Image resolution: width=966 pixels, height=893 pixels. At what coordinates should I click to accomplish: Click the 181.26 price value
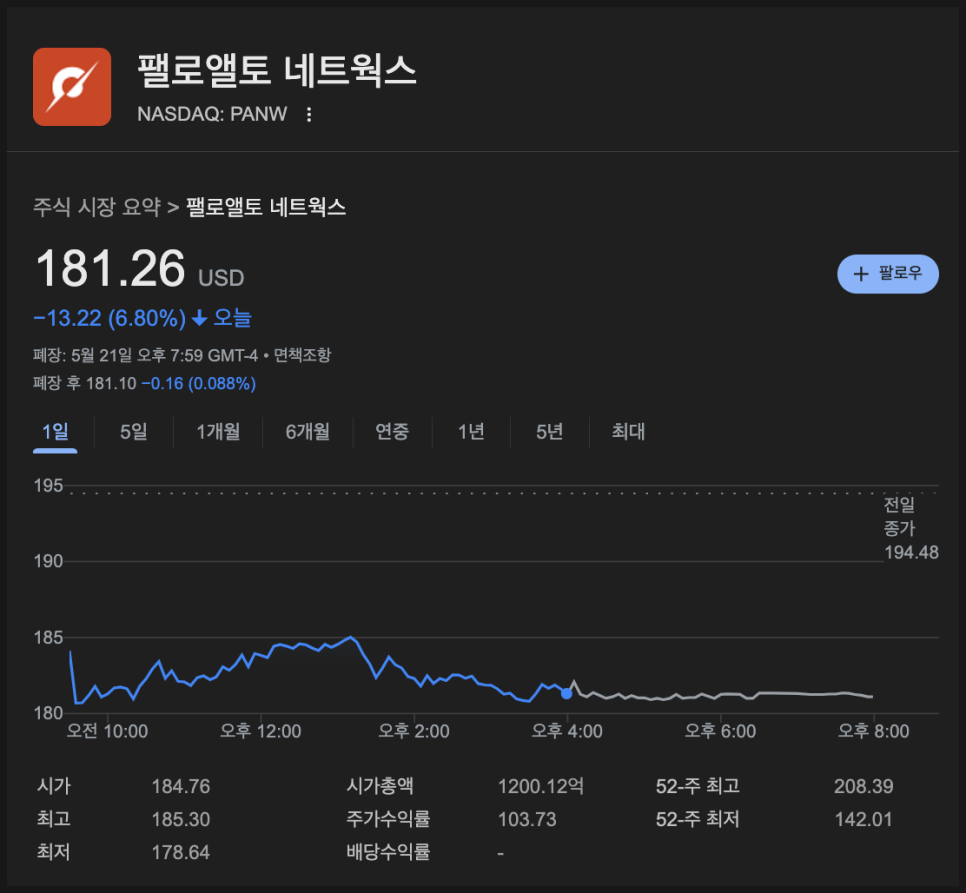[x=110, y=269]
